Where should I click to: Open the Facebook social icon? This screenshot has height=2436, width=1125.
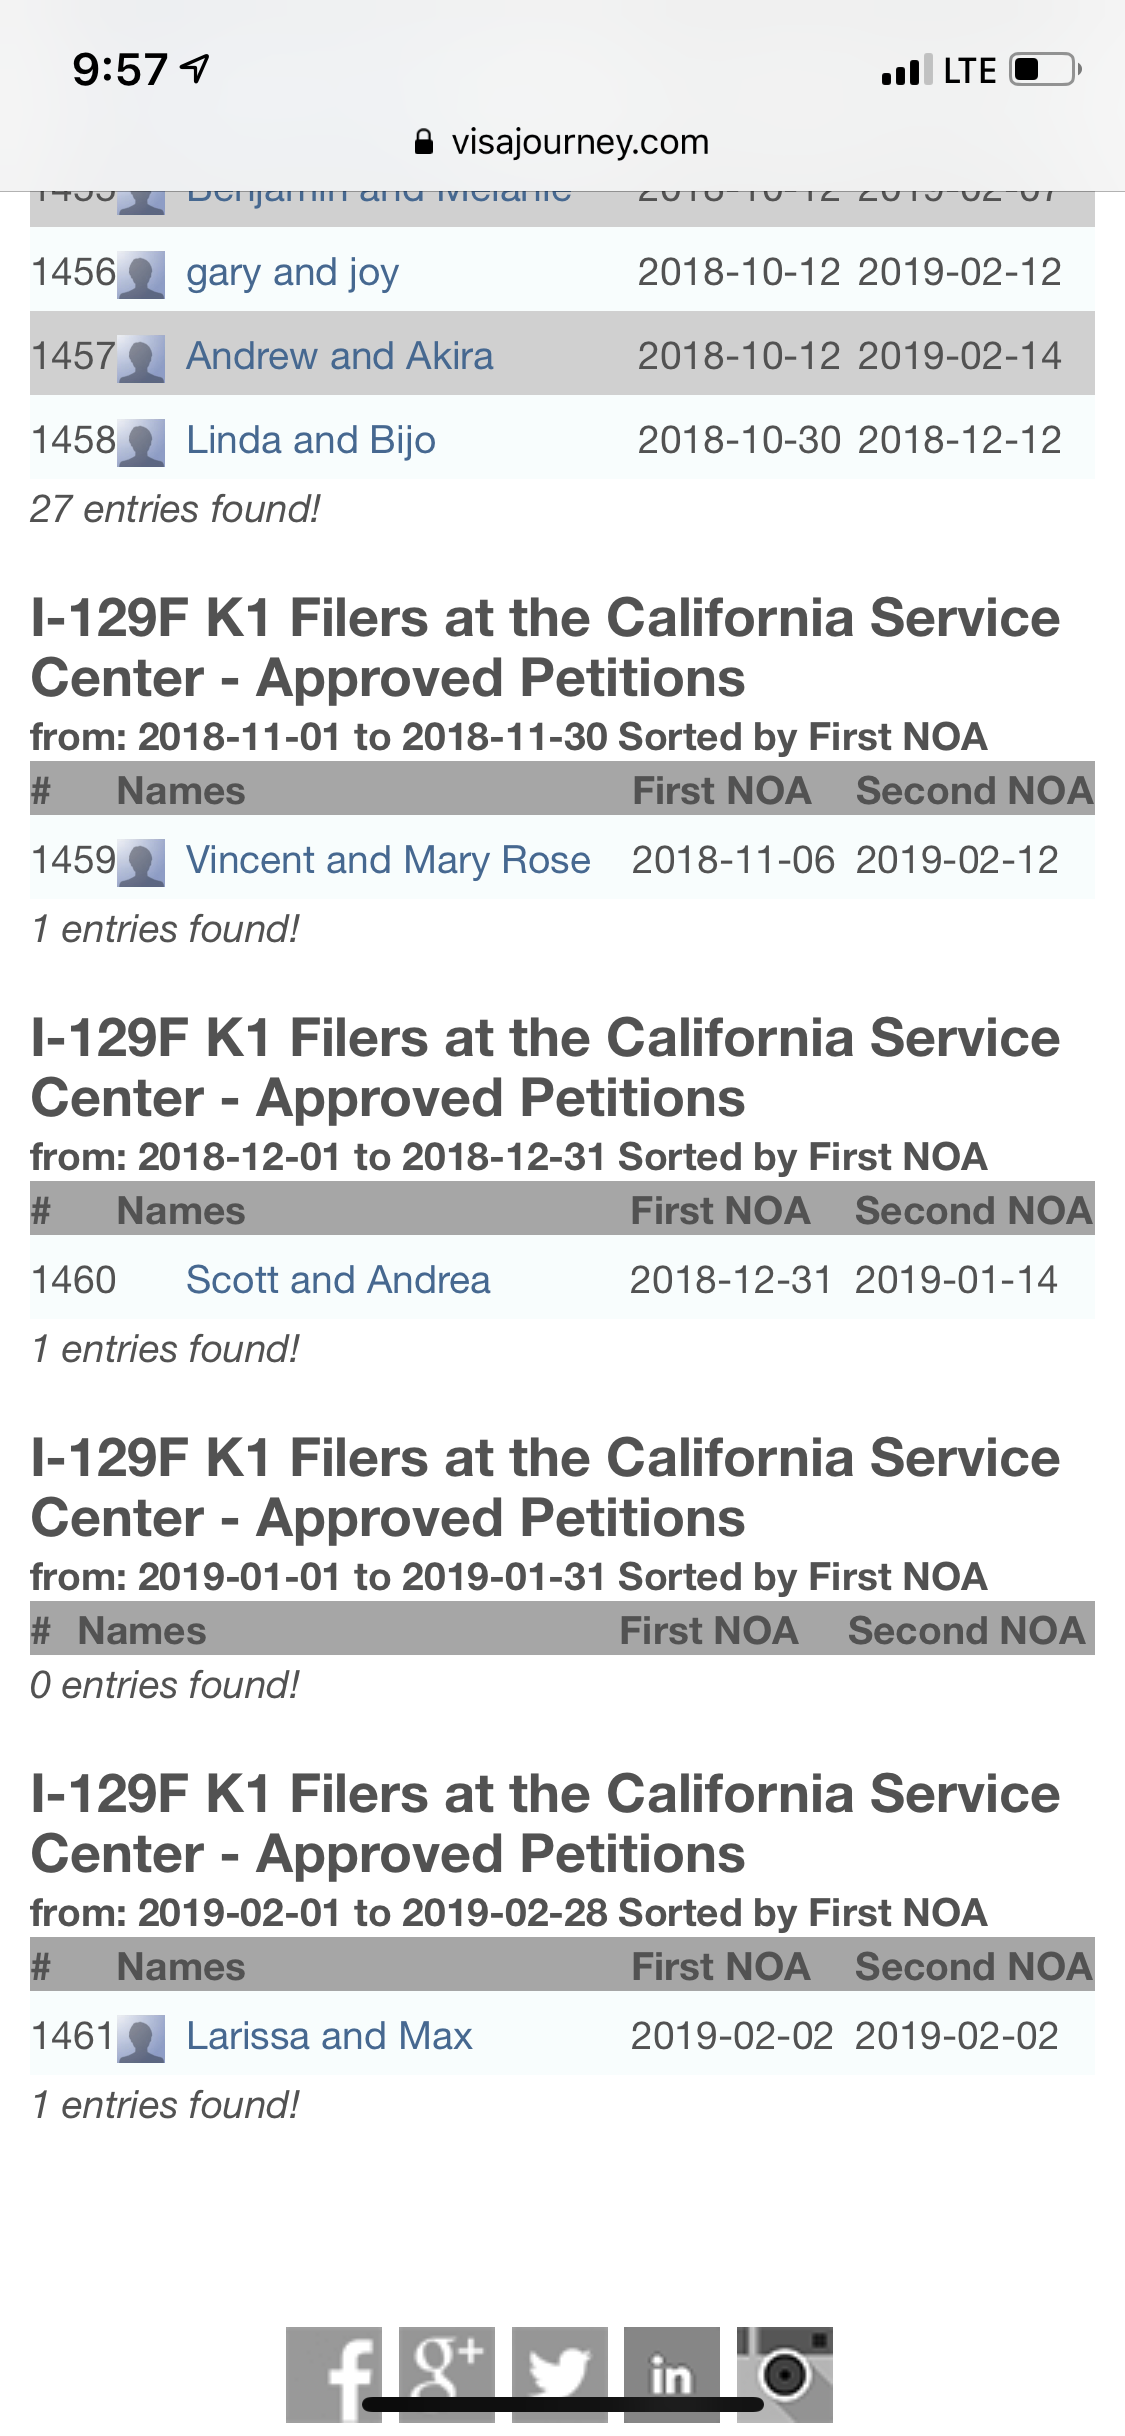click(x=334, y=2374)
